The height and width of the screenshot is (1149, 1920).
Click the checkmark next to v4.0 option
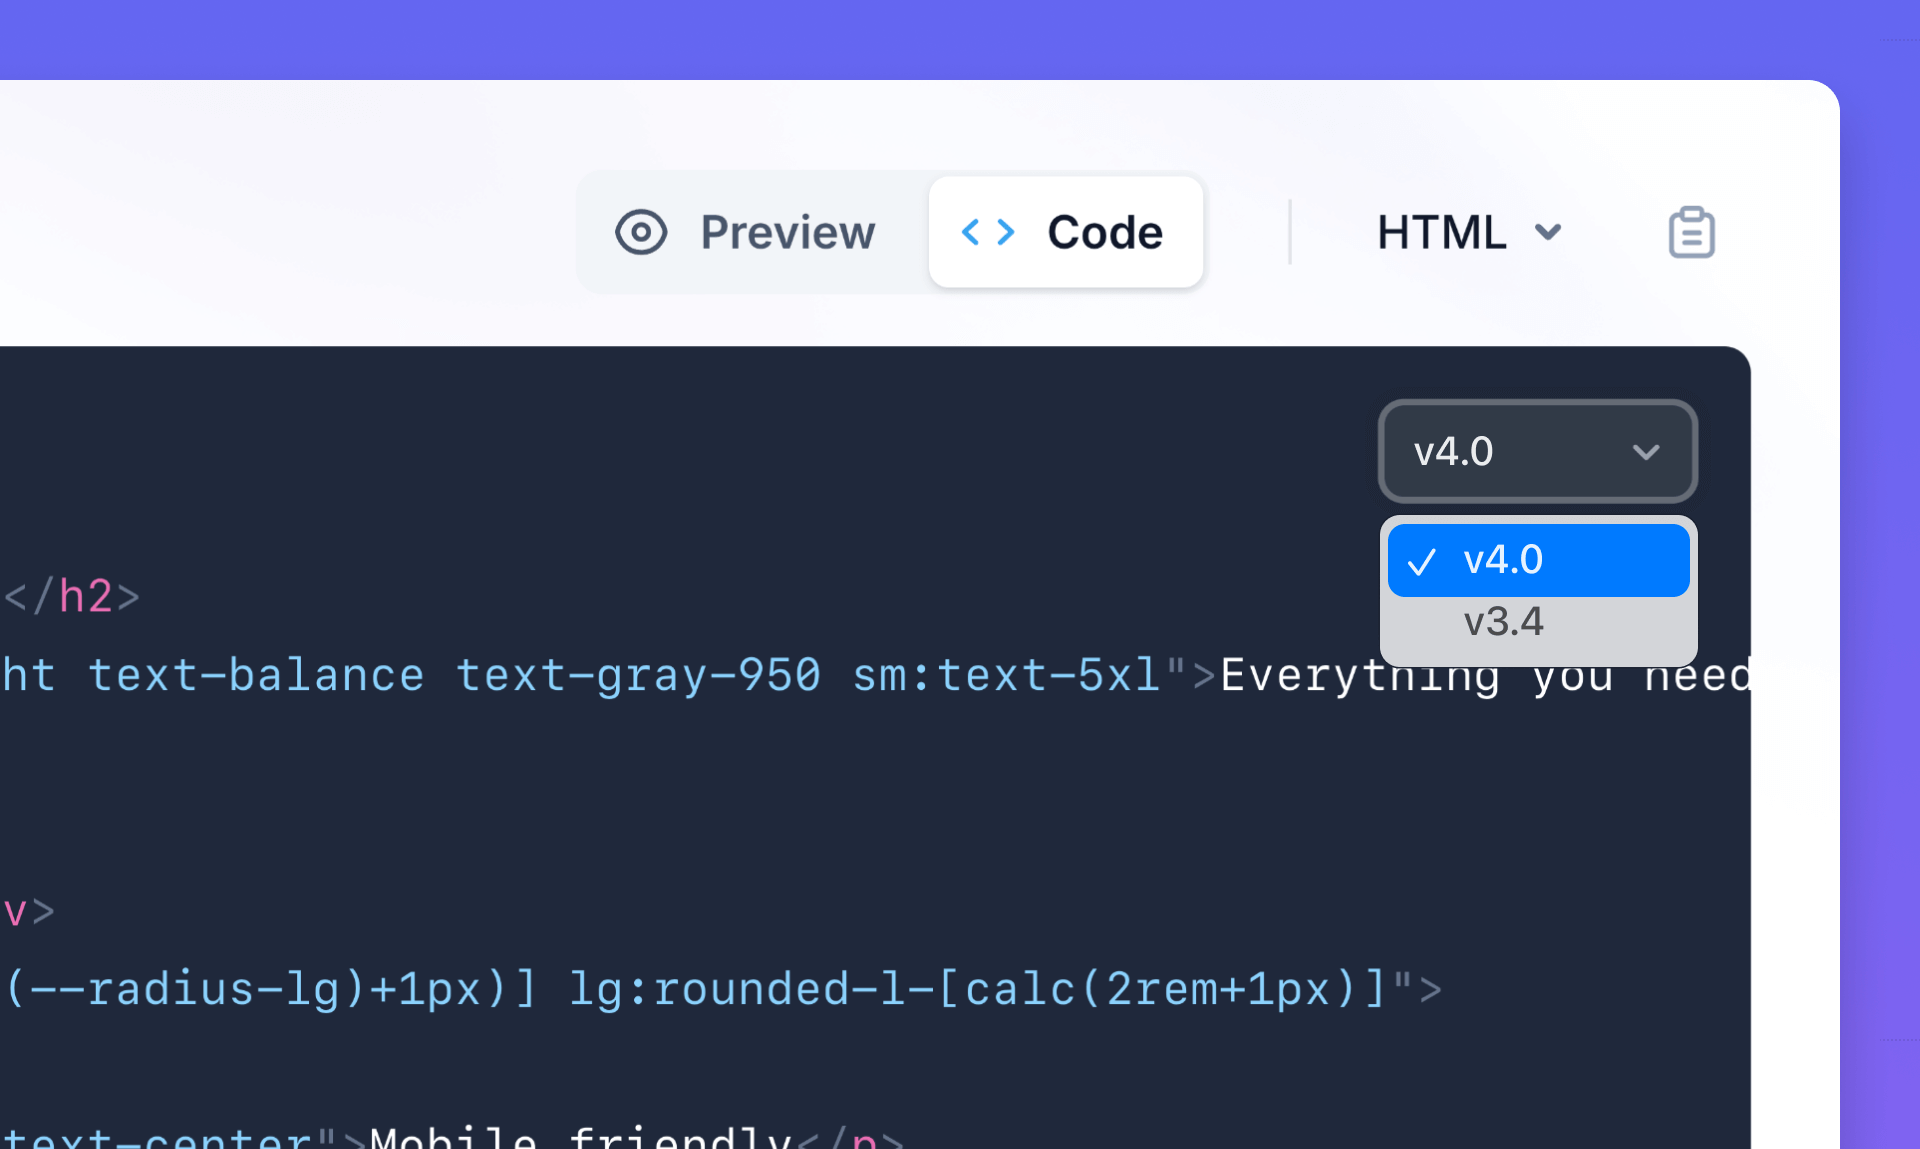tap(1424, 560)
